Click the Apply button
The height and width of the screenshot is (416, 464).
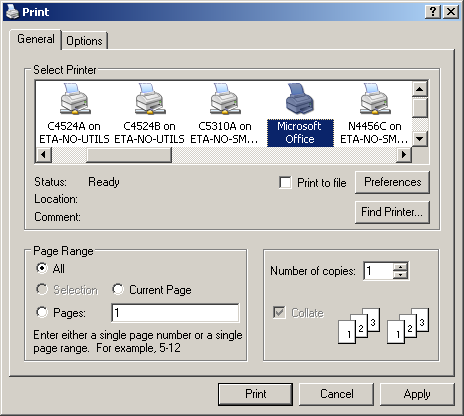pos(417,394)
